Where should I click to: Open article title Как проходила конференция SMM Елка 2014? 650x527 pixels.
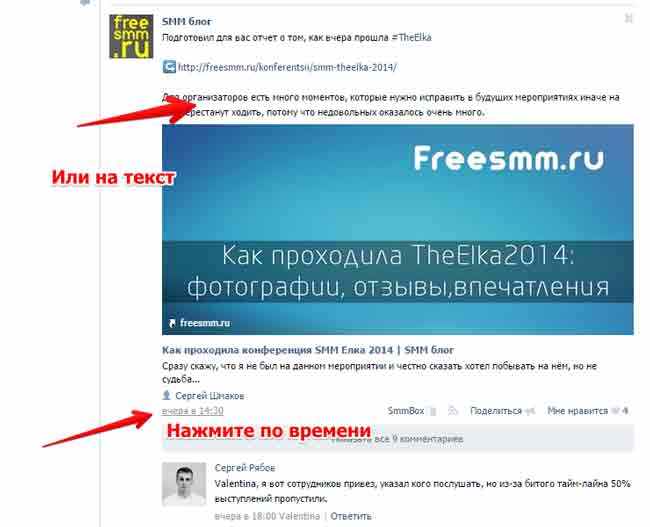coord(308,350)
